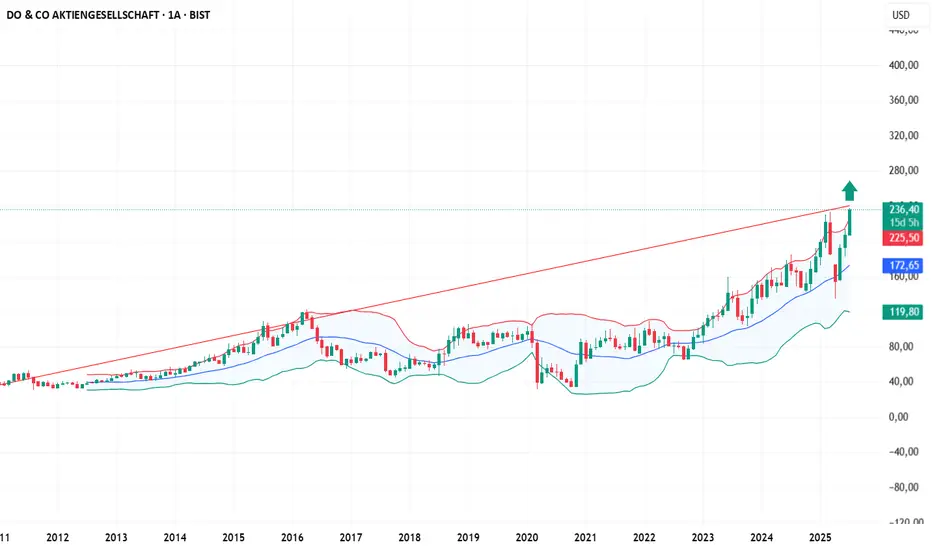This screenshot has width=932, height=550.
Task: Click the 80,00 price scale label
Action: tap(901, 347)
